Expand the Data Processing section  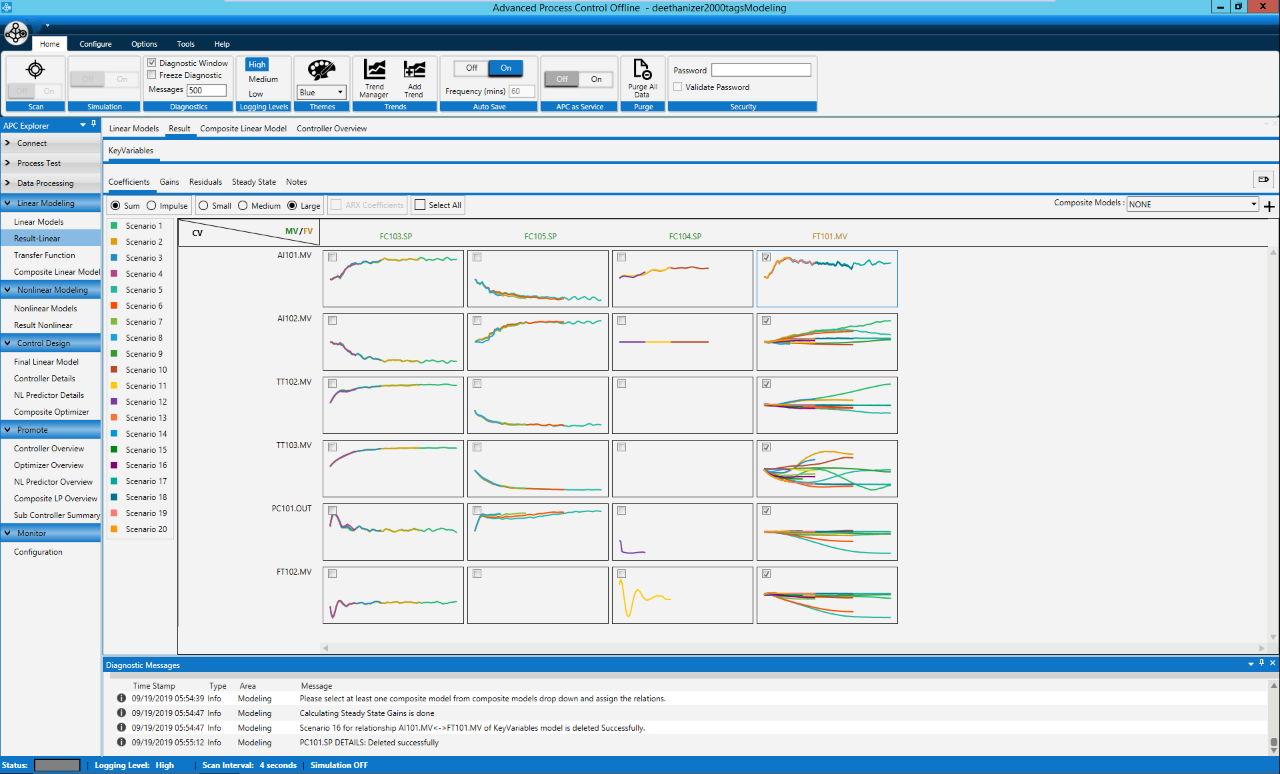coord(45,183)
